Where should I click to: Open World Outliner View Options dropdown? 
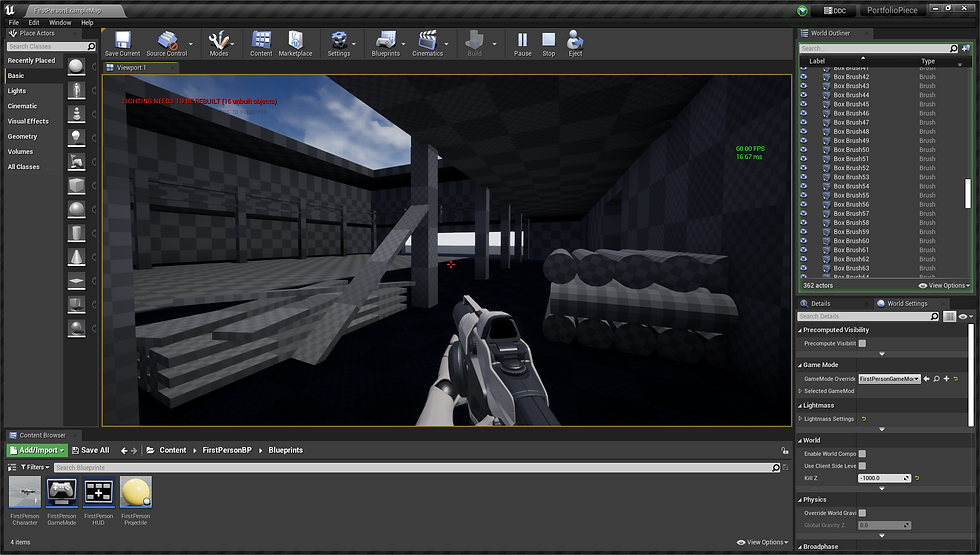tap(944, 286)
